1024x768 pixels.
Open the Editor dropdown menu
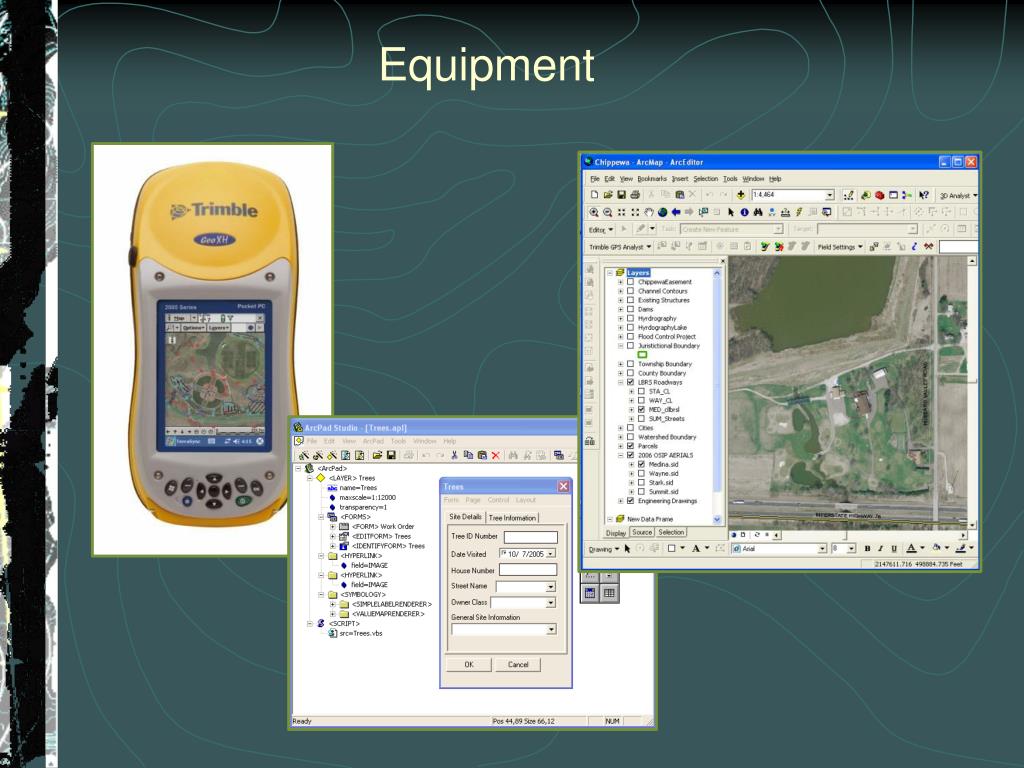601,230
